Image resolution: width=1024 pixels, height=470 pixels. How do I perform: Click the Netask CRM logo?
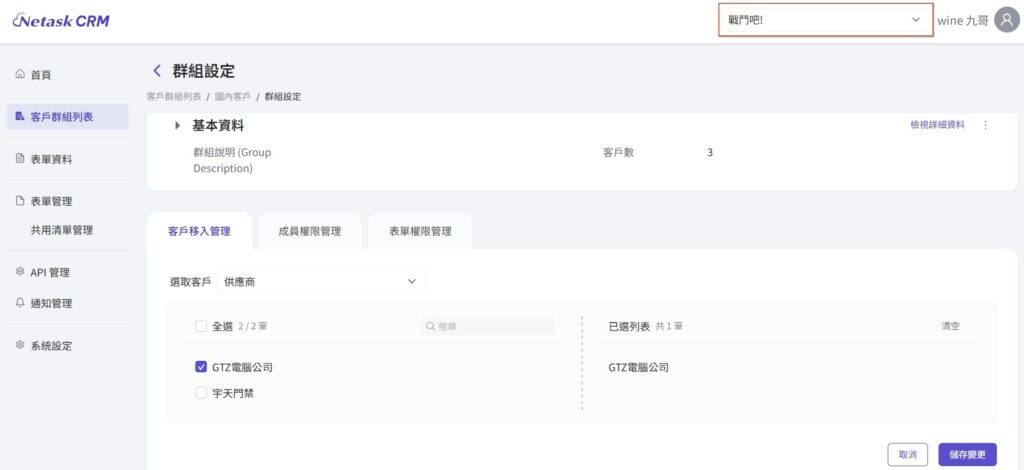[61, 20]
